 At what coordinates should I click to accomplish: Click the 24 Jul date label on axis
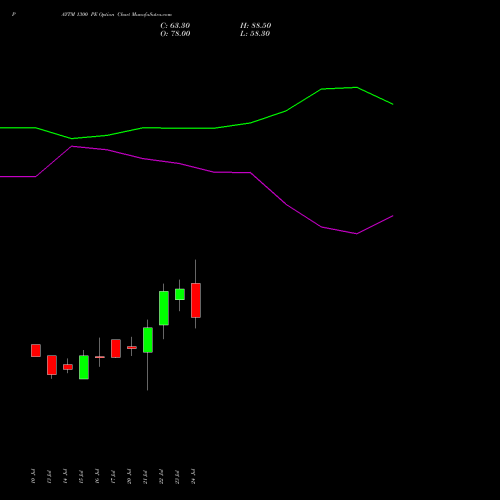(193, 476)
